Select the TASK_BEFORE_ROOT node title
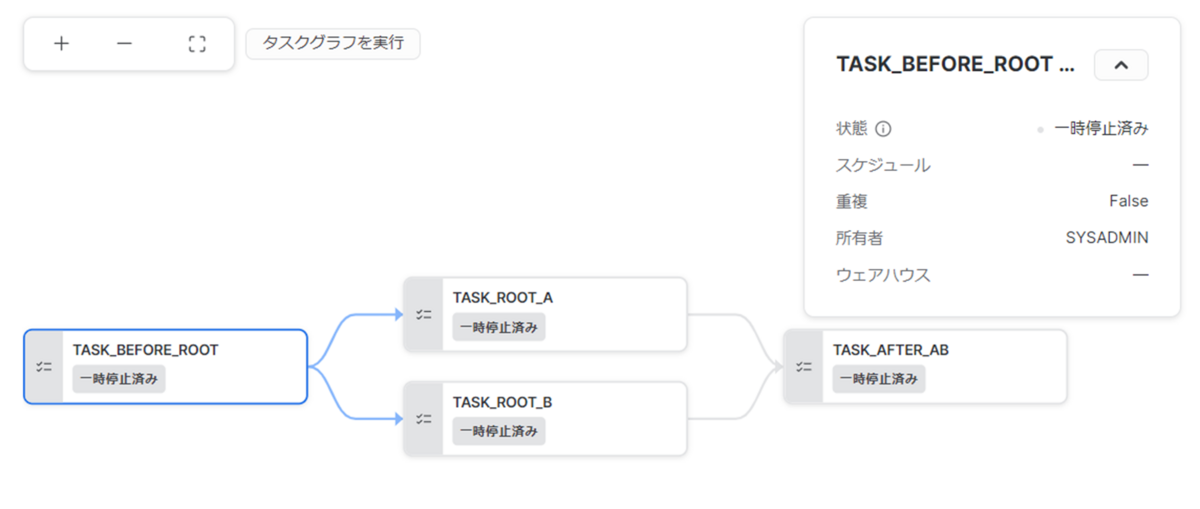This screenshot has height=509, width=1200. (146, 350)
